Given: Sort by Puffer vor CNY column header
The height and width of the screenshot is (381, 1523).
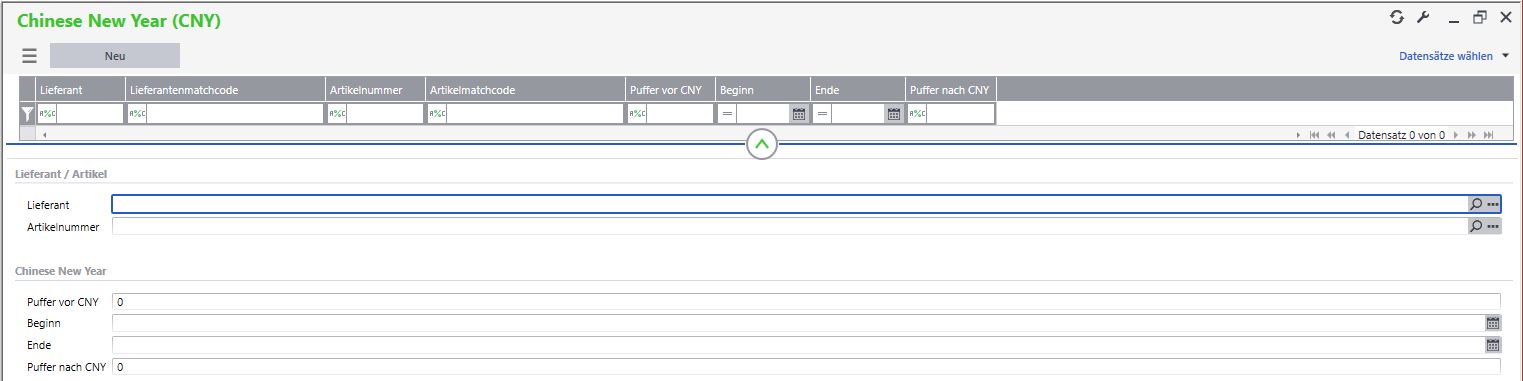Looking at the screenshot, I should tap(670, 90).
